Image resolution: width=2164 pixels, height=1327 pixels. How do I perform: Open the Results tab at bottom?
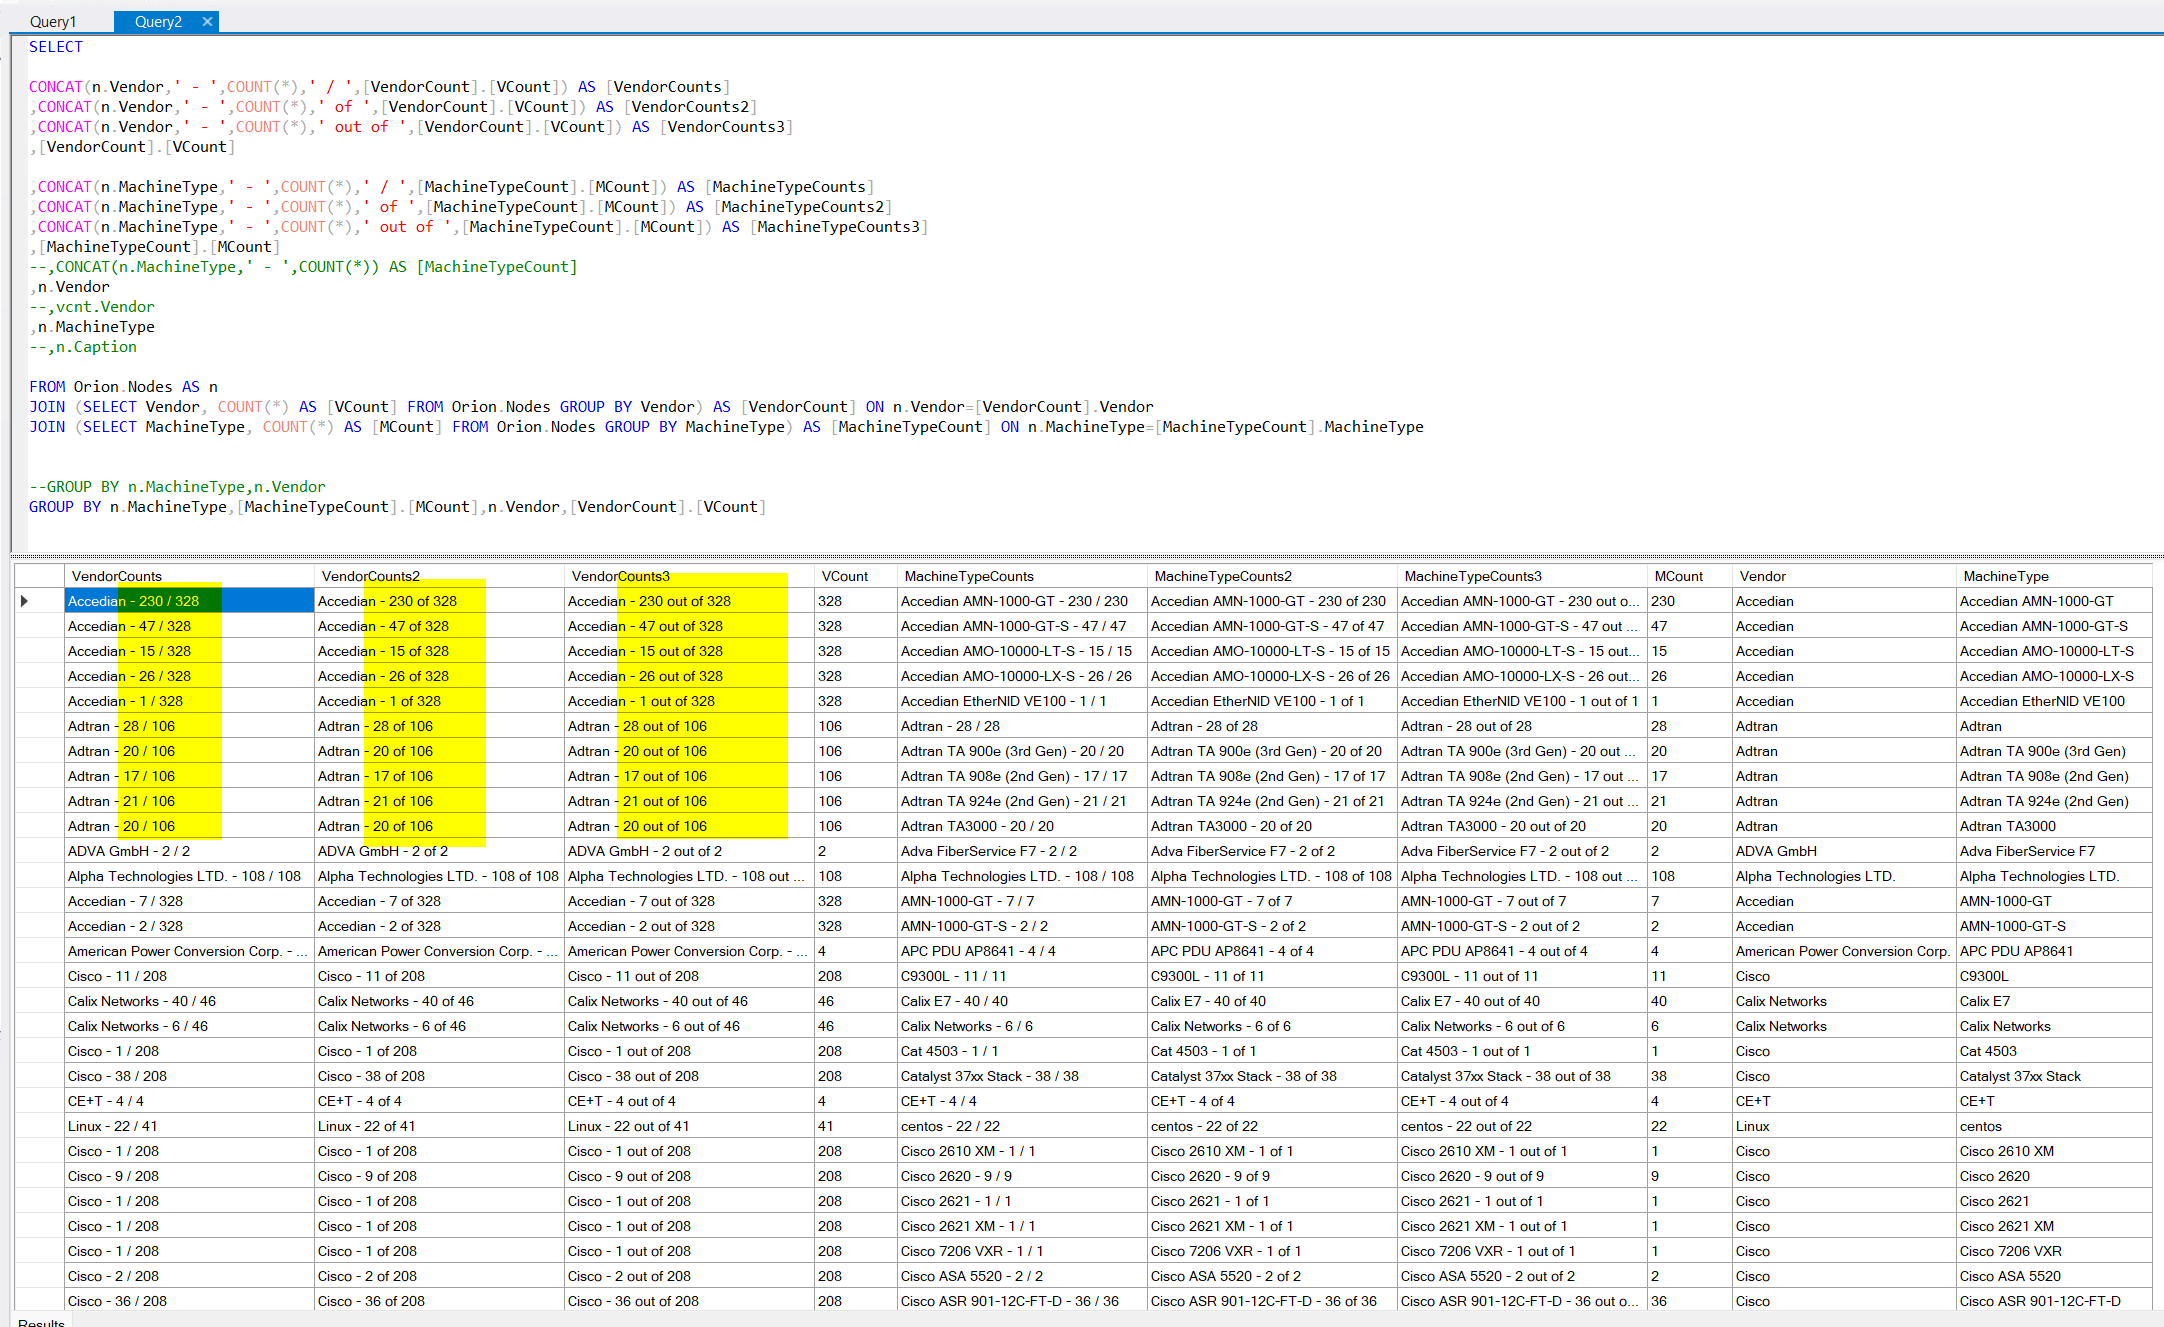[x=41, y=1322]
